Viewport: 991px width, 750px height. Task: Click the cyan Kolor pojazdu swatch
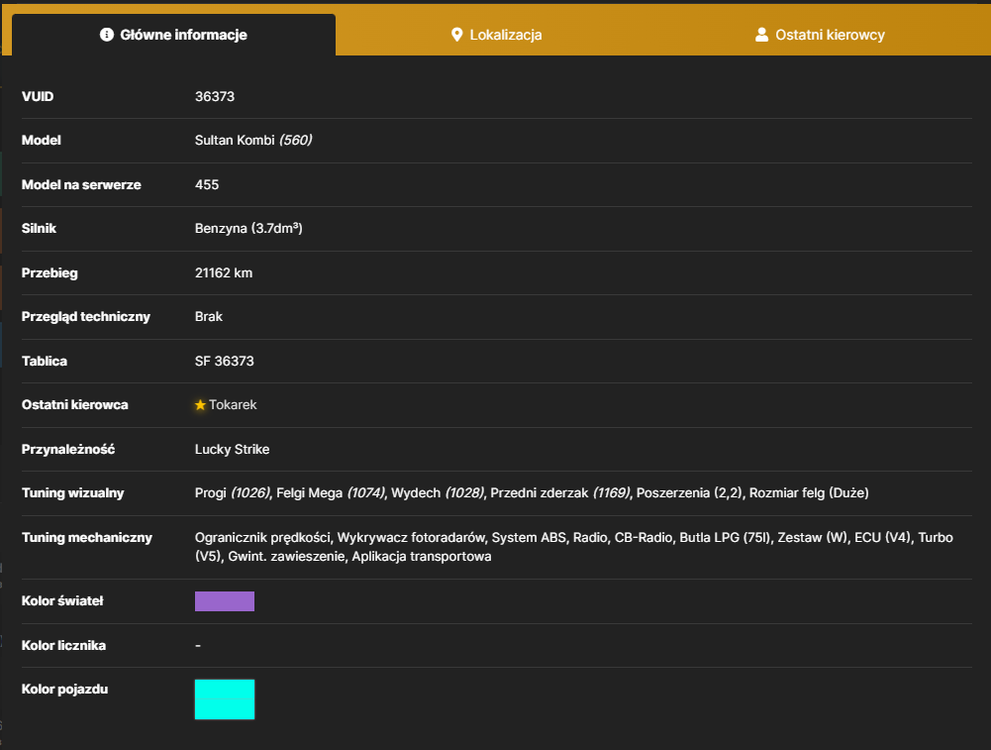tap(224, 699)
